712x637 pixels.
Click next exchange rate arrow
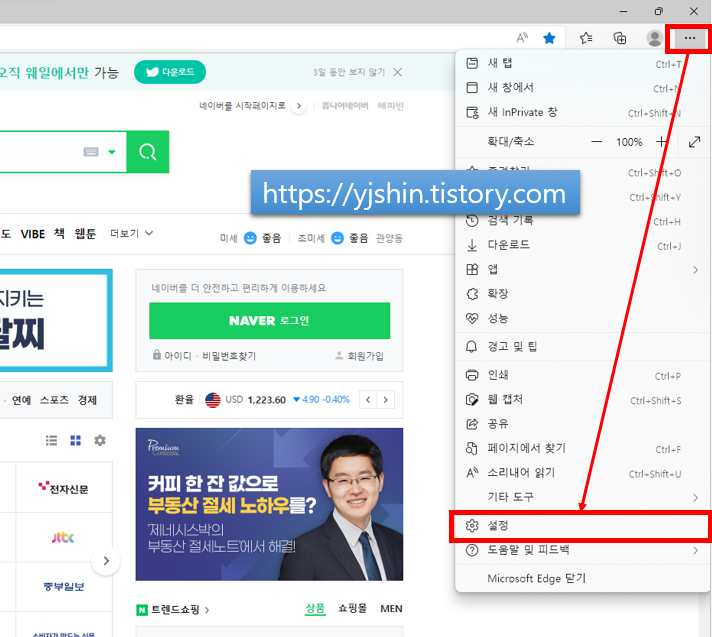point(386,400)
